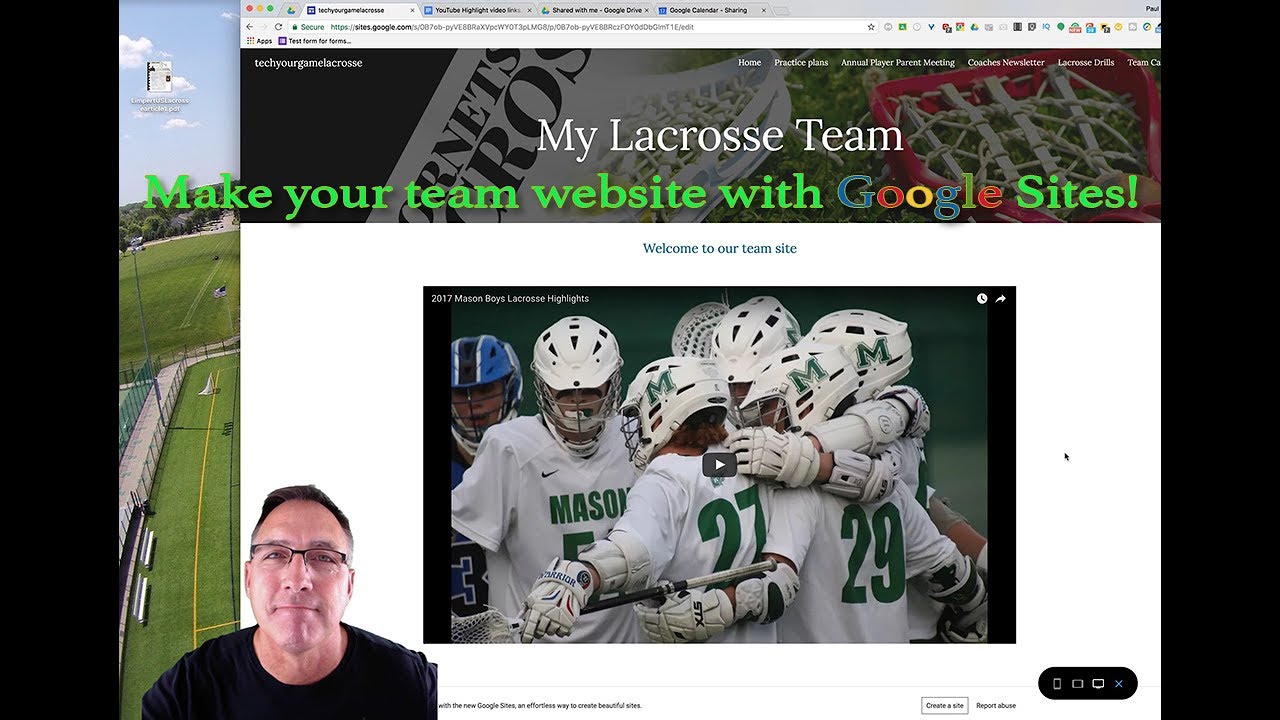Open the Apps bookmarks shortcut
This screenshot has height=720, width=1280.
[259, 41]
